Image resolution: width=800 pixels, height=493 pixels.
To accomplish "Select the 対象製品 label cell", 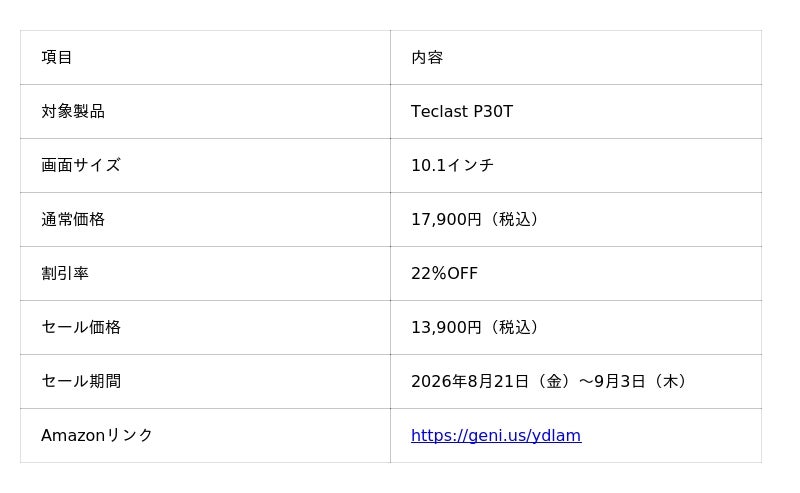I will point(205,111).
